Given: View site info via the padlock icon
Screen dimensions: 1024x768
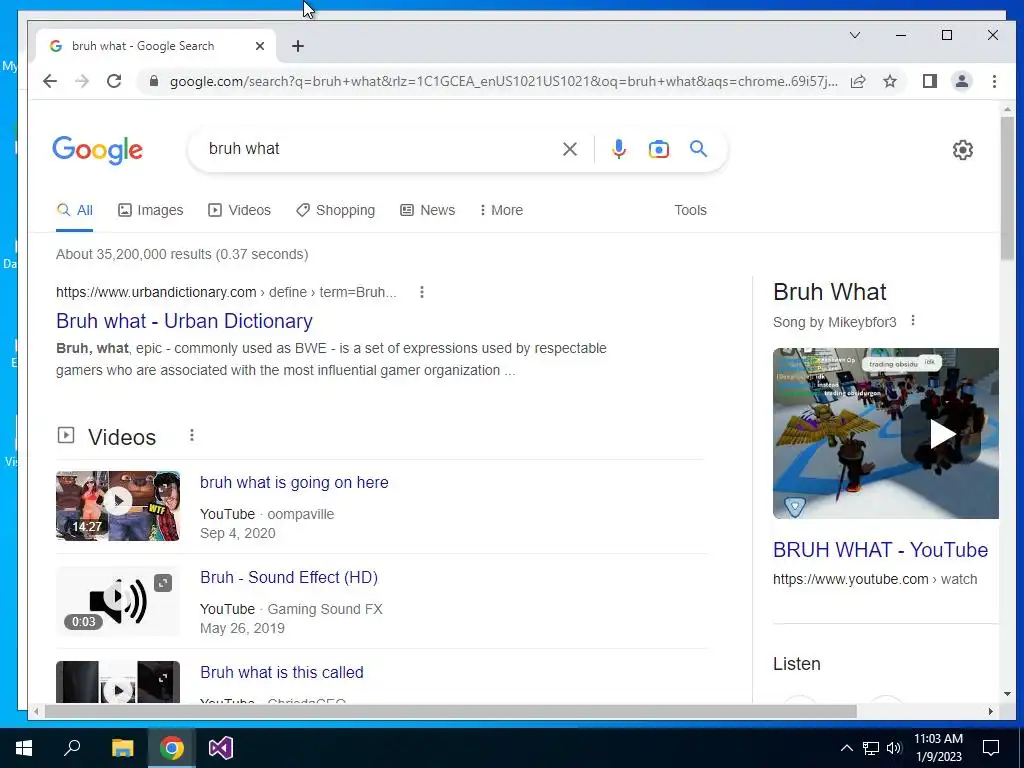Looking at the screenshot, I should click(154, 81).
